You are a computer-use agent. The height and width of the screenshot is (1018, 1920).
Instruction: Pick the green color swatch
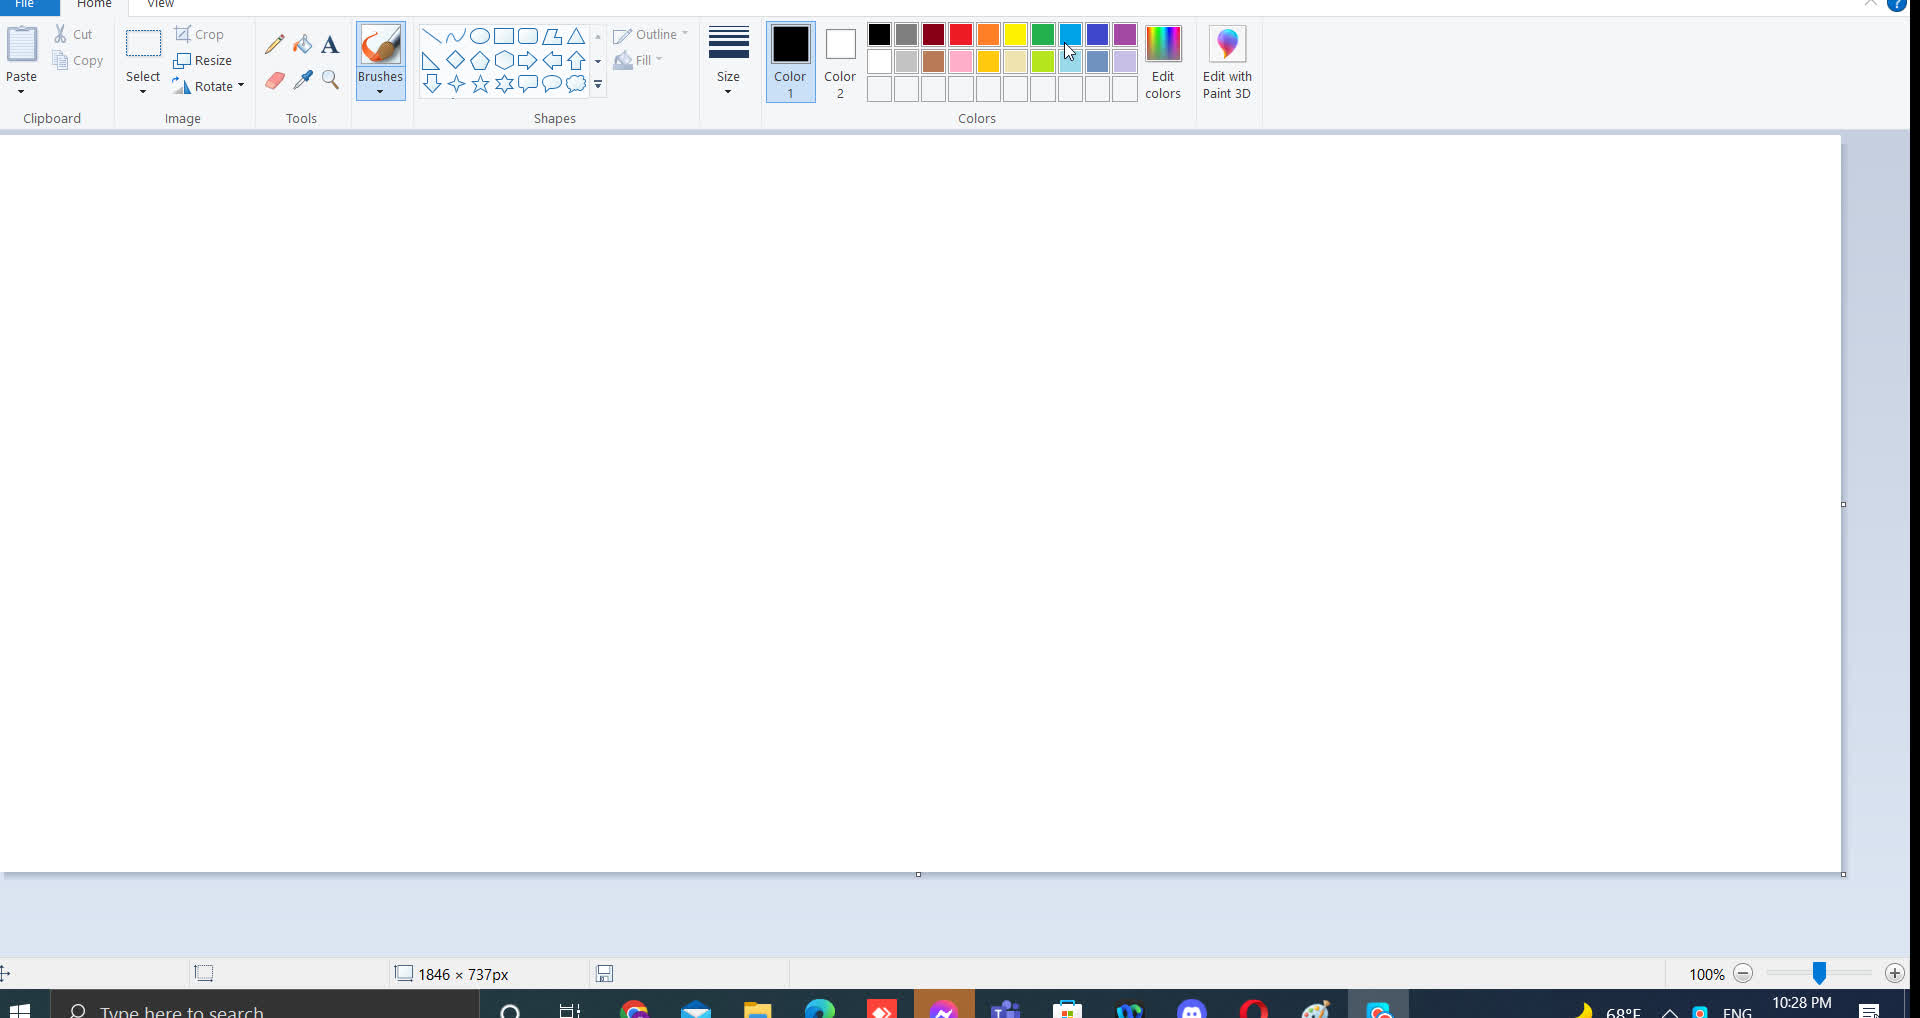click(1043, 35)
